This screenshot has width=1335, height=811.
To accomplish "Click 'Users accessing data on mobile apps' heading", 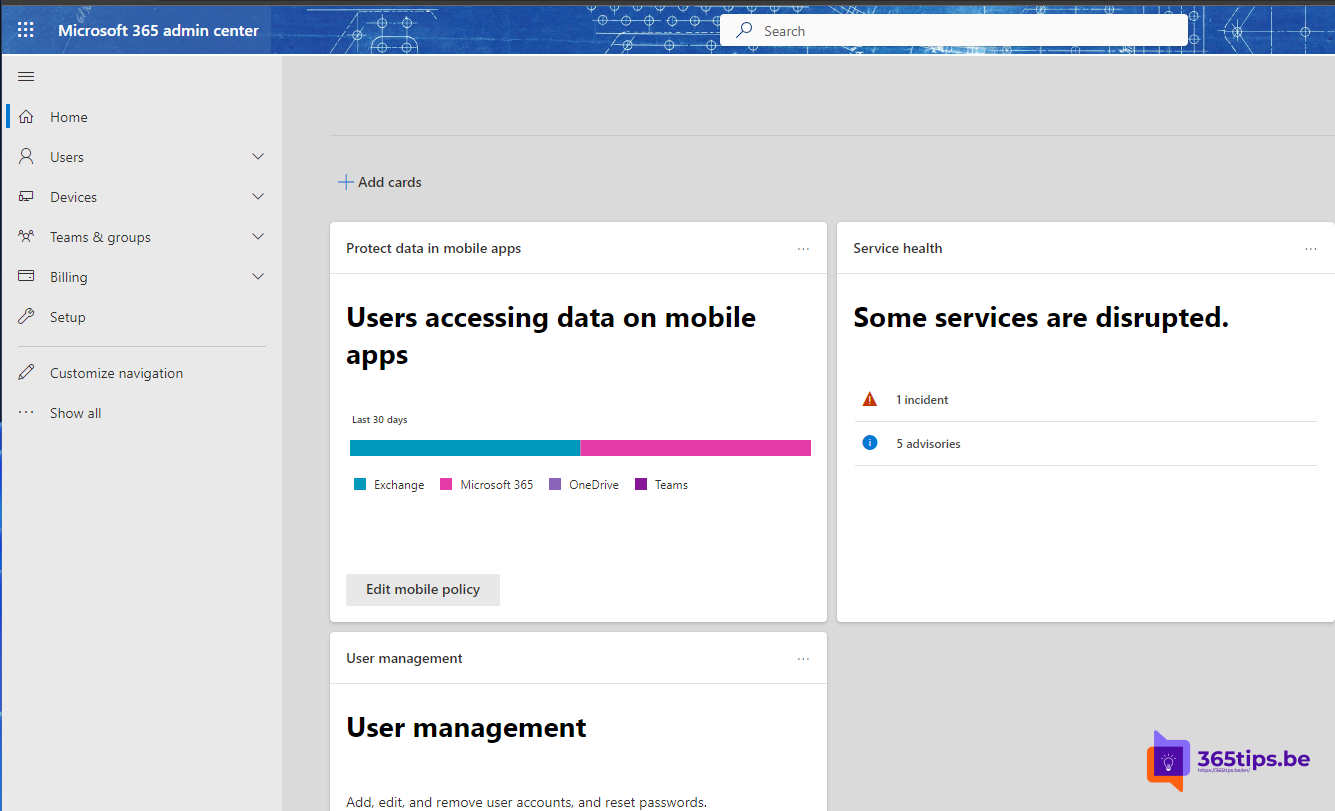I will tap(551, 336).
